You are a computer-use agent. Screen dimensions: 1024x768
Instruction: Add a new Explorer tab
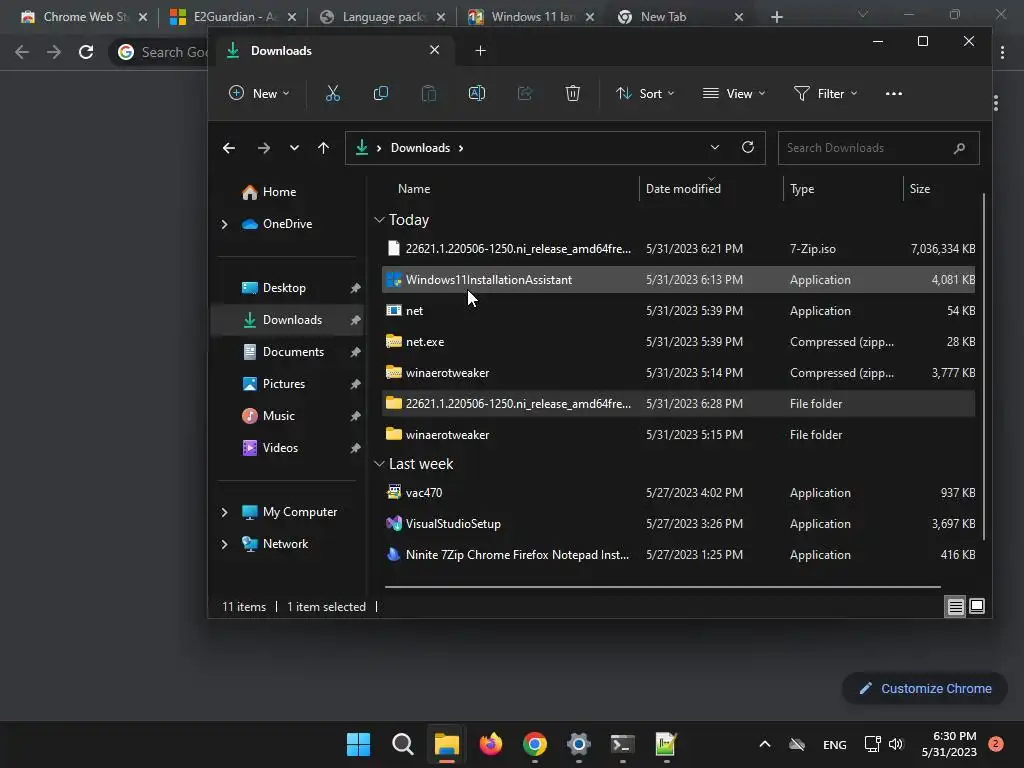click(481, 50)
